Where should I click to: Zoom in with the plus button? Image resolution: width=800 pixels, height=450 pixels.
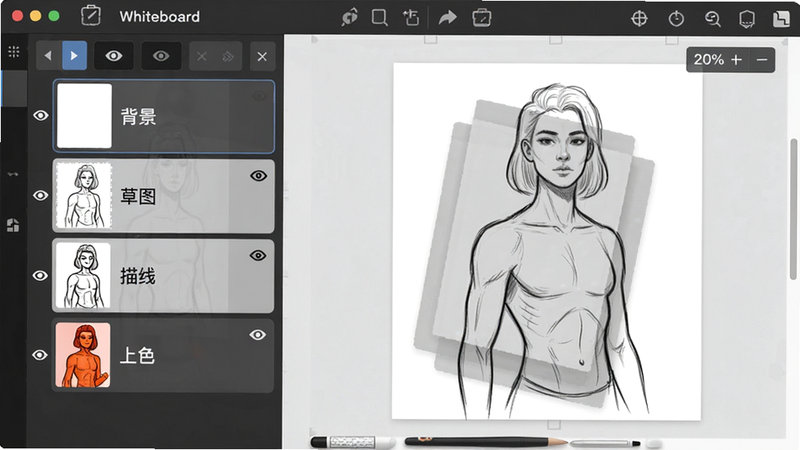(x=736, y=60)
